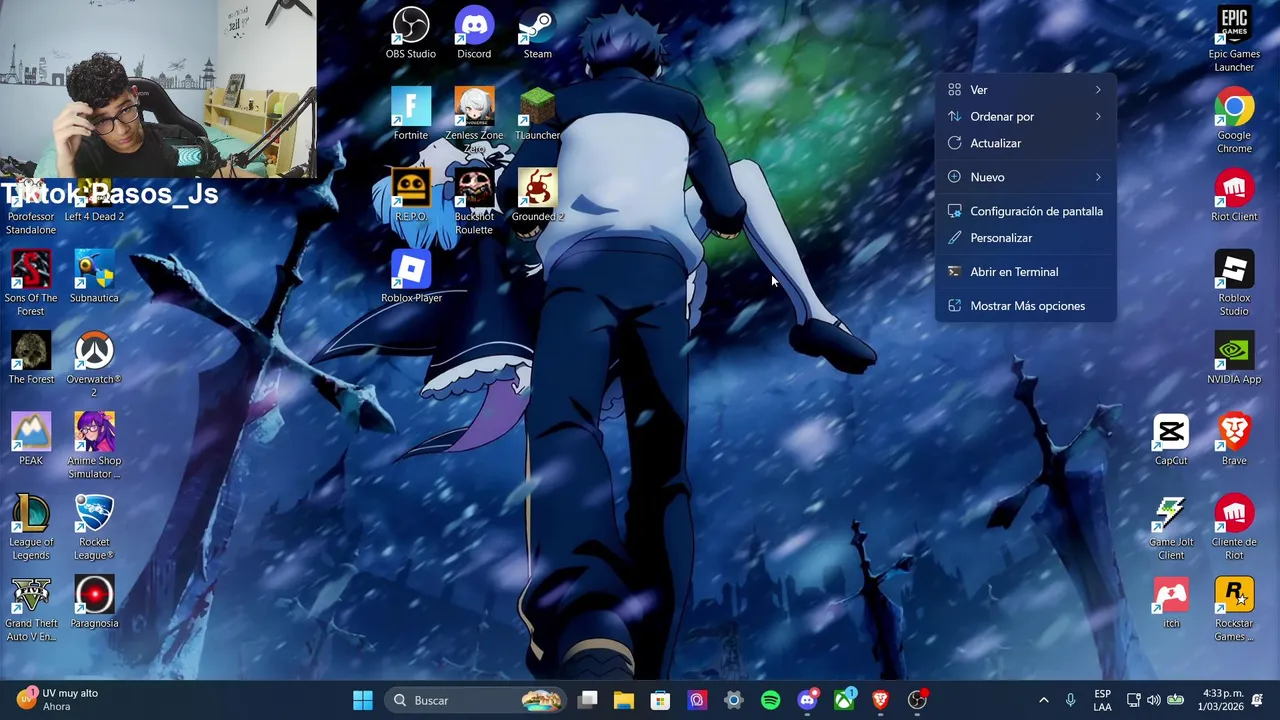Select the Rocket League shortcut
Viewport: 1280px width, 720px height.
click(x=94, y=528)
